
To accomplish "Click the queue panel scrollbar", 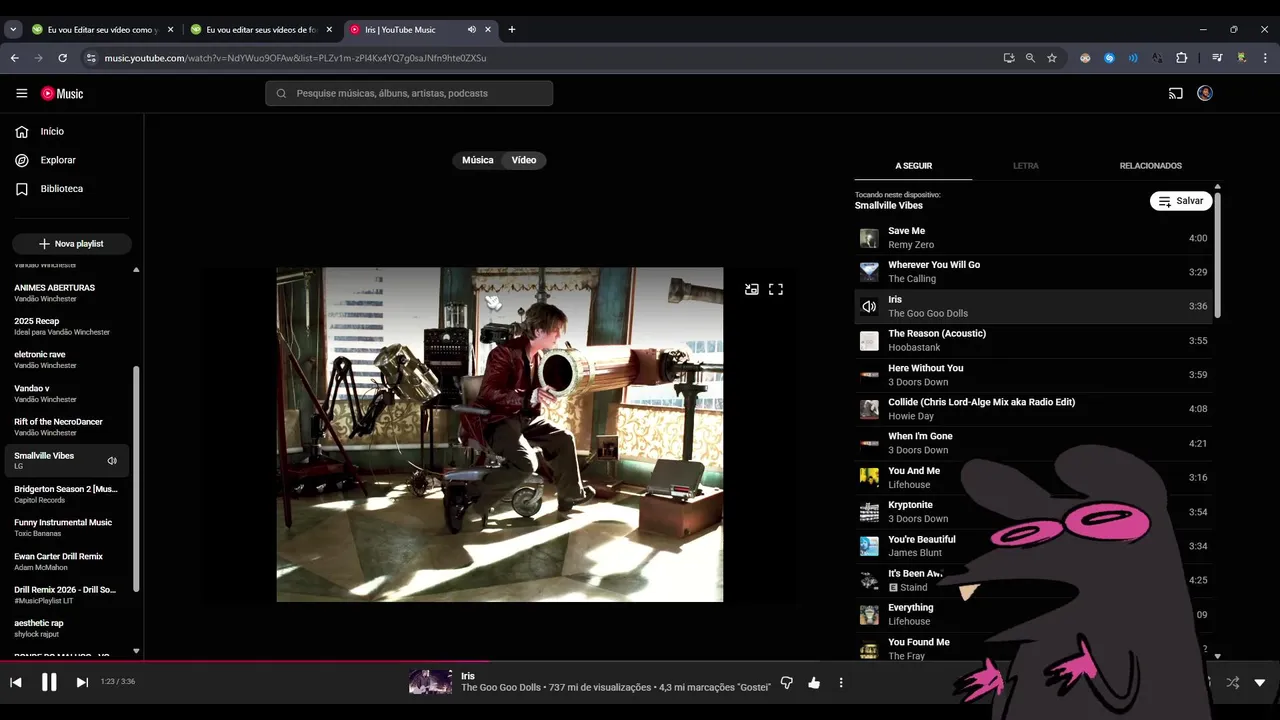I will click(x=1217, y=255).
